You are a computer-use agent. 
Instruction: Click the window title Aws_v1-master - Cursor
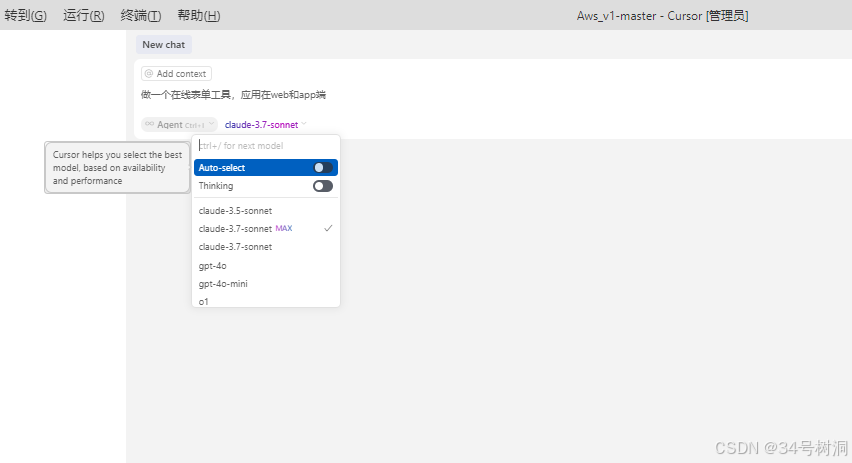pos(662,16)
